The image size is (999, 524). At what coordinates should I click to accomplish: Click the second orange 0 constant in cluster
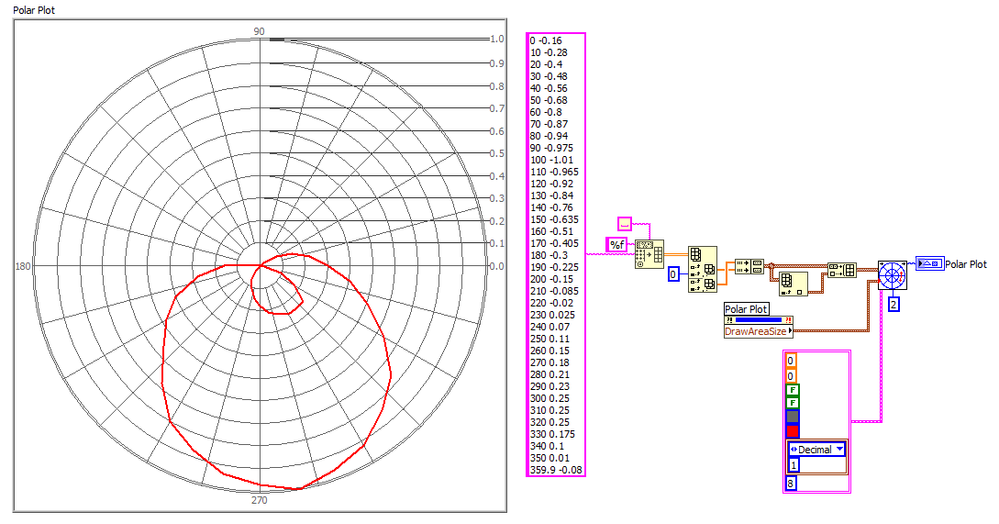coord(791,375)
